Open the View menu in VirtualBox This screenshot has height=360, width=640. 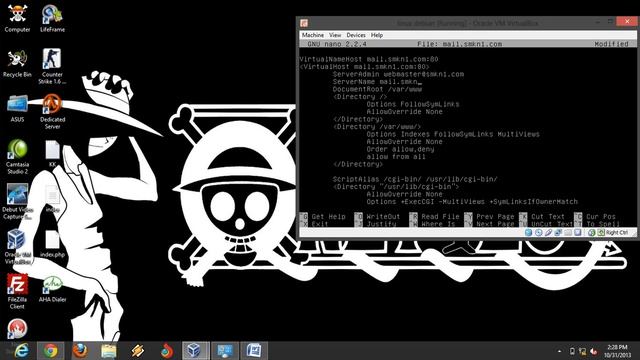[x=335, y=35]
